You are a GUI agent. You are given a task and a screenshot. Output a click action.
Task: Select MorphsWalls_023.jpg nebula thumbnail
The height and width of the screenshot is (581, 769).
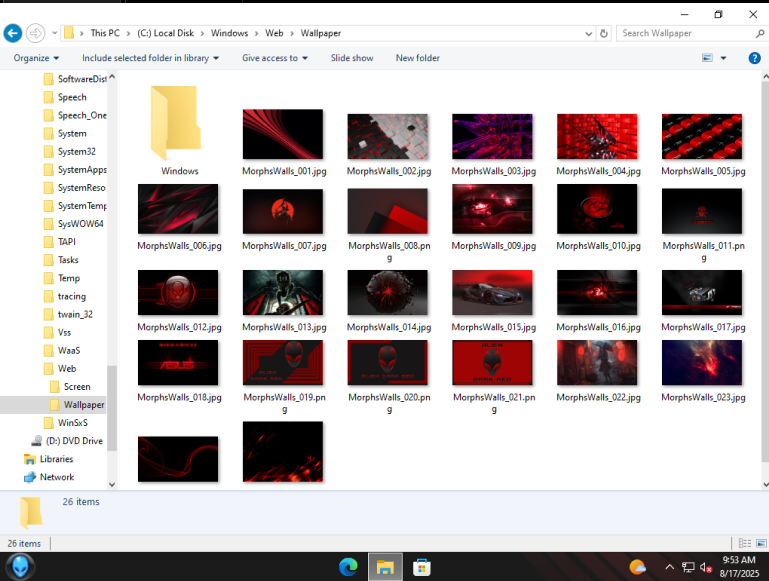pos(702,363)
